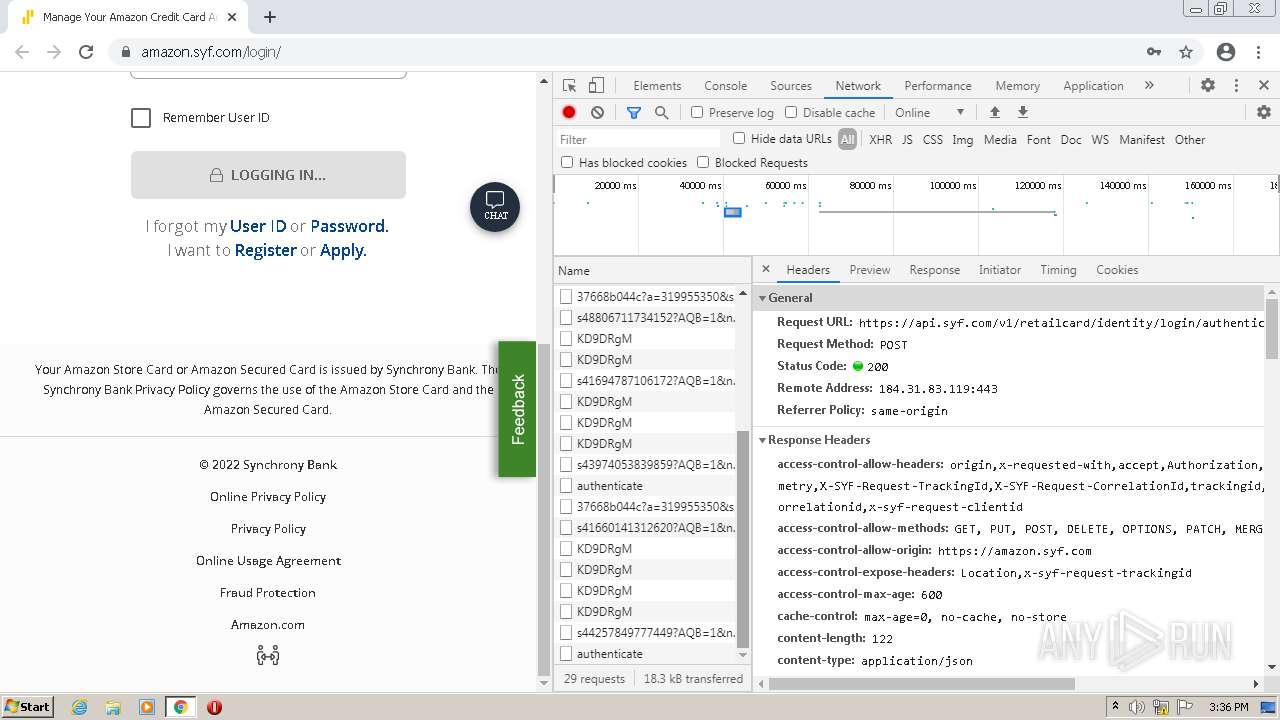Enable Preserve log checkbox
This screenshot has height=720, width=1280.
click(697, 113)
